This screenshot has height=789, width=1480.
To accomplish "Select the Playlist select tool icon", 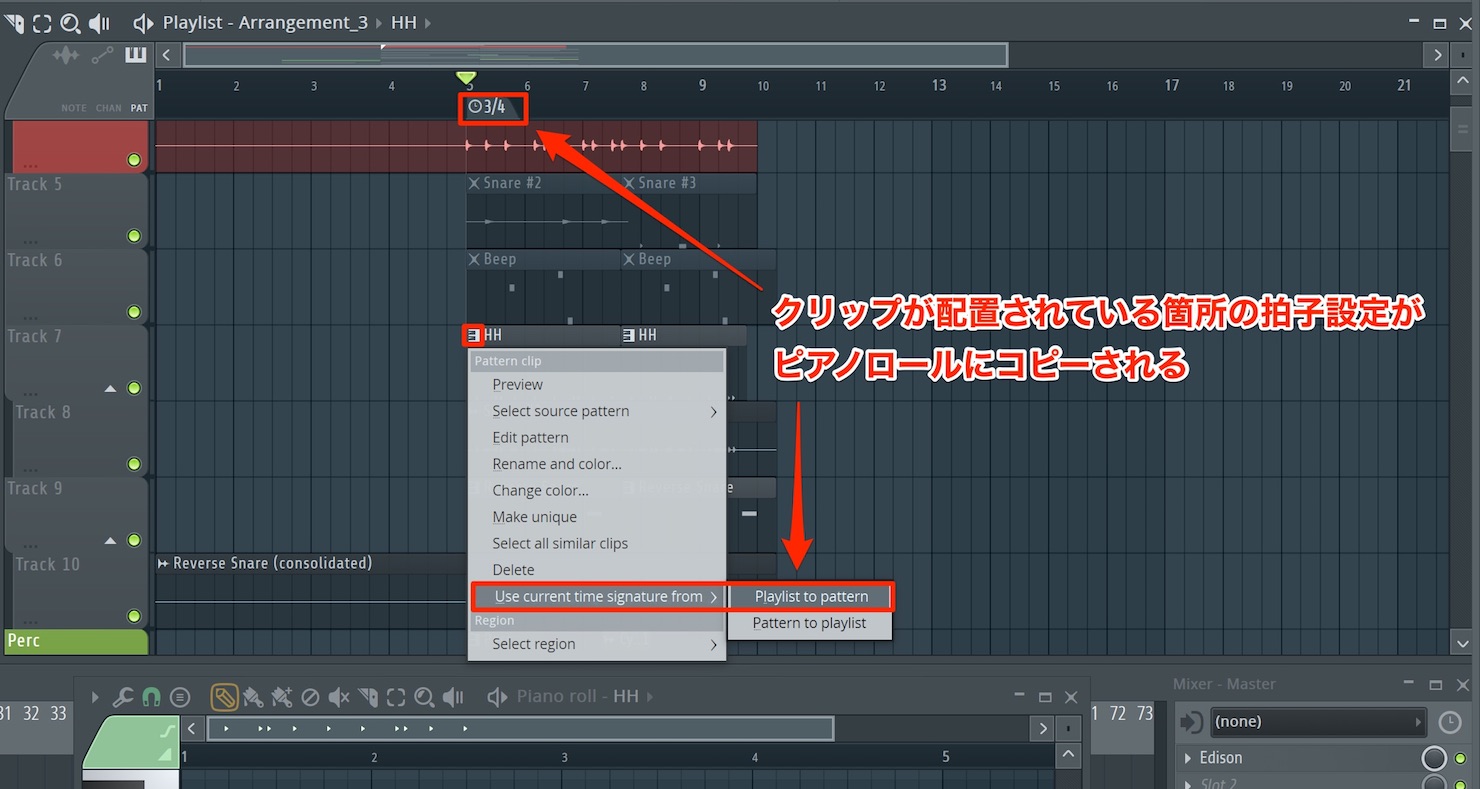I will click(x=42, y=22).
